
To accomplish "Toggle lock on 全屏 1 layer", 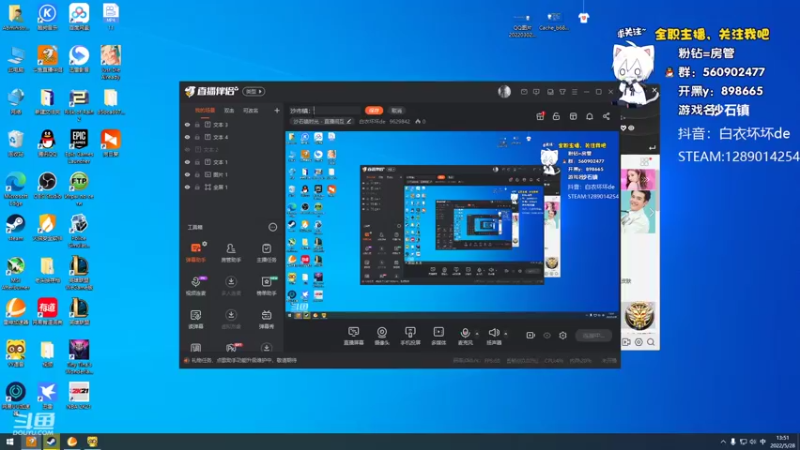I will (x=197, y=187).
